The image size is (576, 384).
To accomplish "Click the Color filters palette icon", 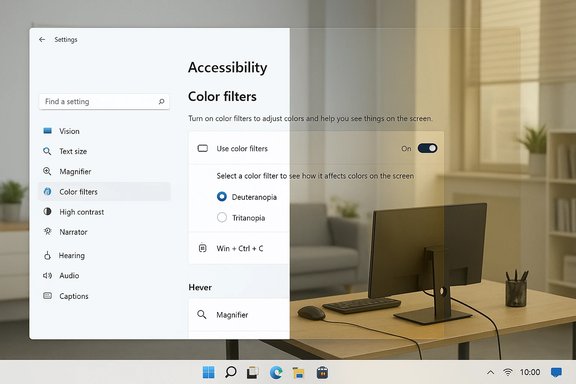I will [x=47, y=191].
